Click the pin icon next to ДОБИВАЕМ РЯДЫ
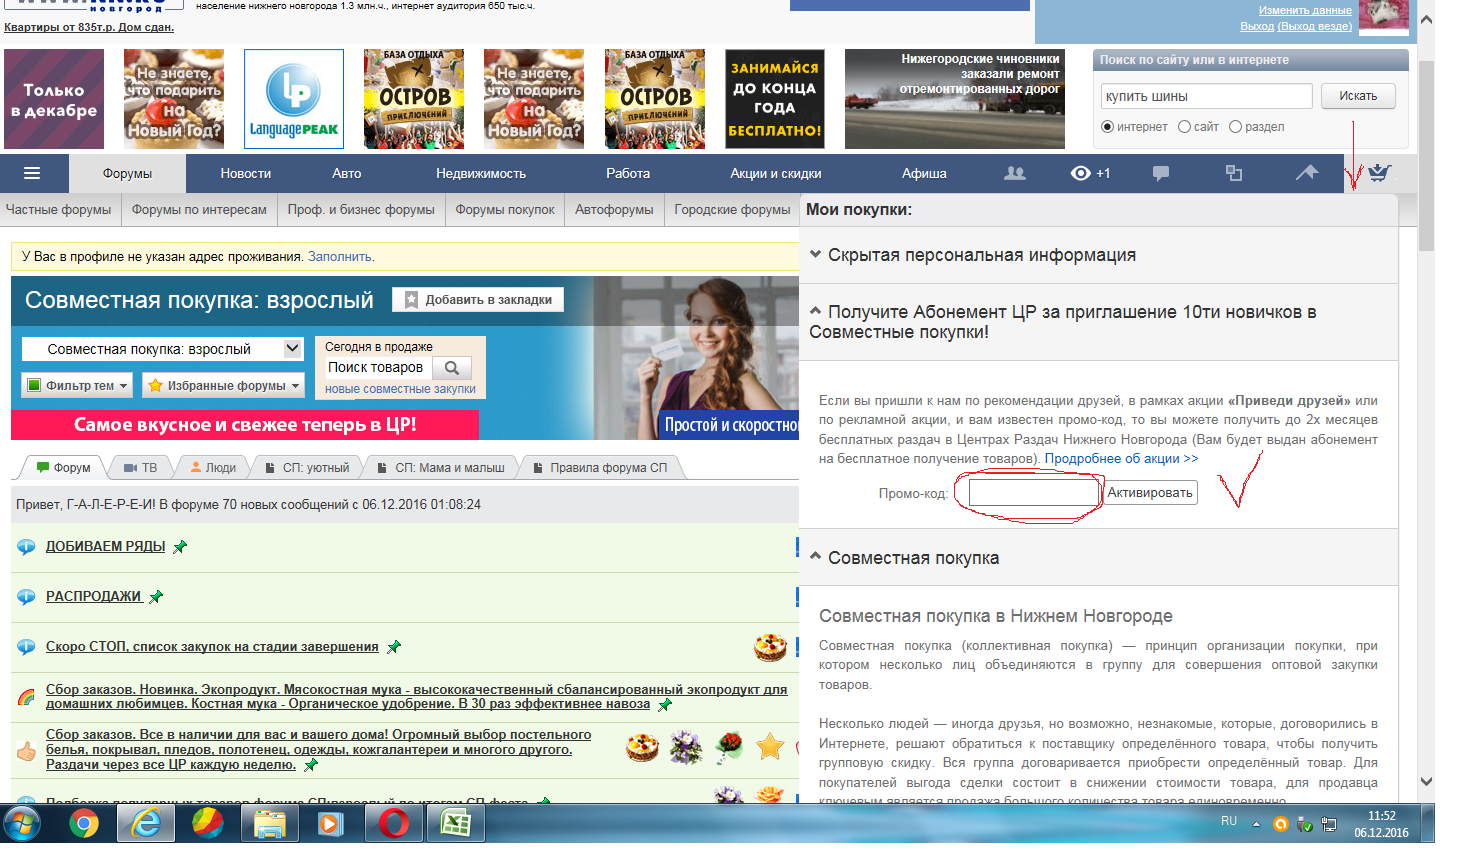 click(x=180, y=547)
